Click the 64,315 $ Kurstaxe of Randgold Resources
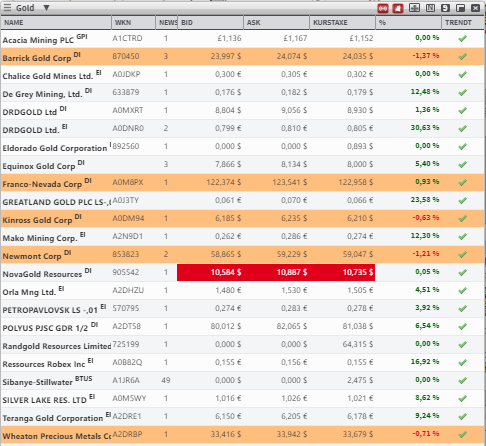Viewport: 486px width, 446px height. [358, 344]
